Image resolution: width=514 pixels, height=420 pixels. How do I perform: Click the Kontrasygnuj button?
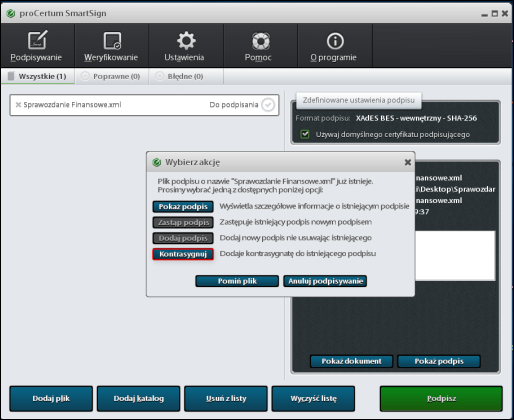tap(183, 254)
